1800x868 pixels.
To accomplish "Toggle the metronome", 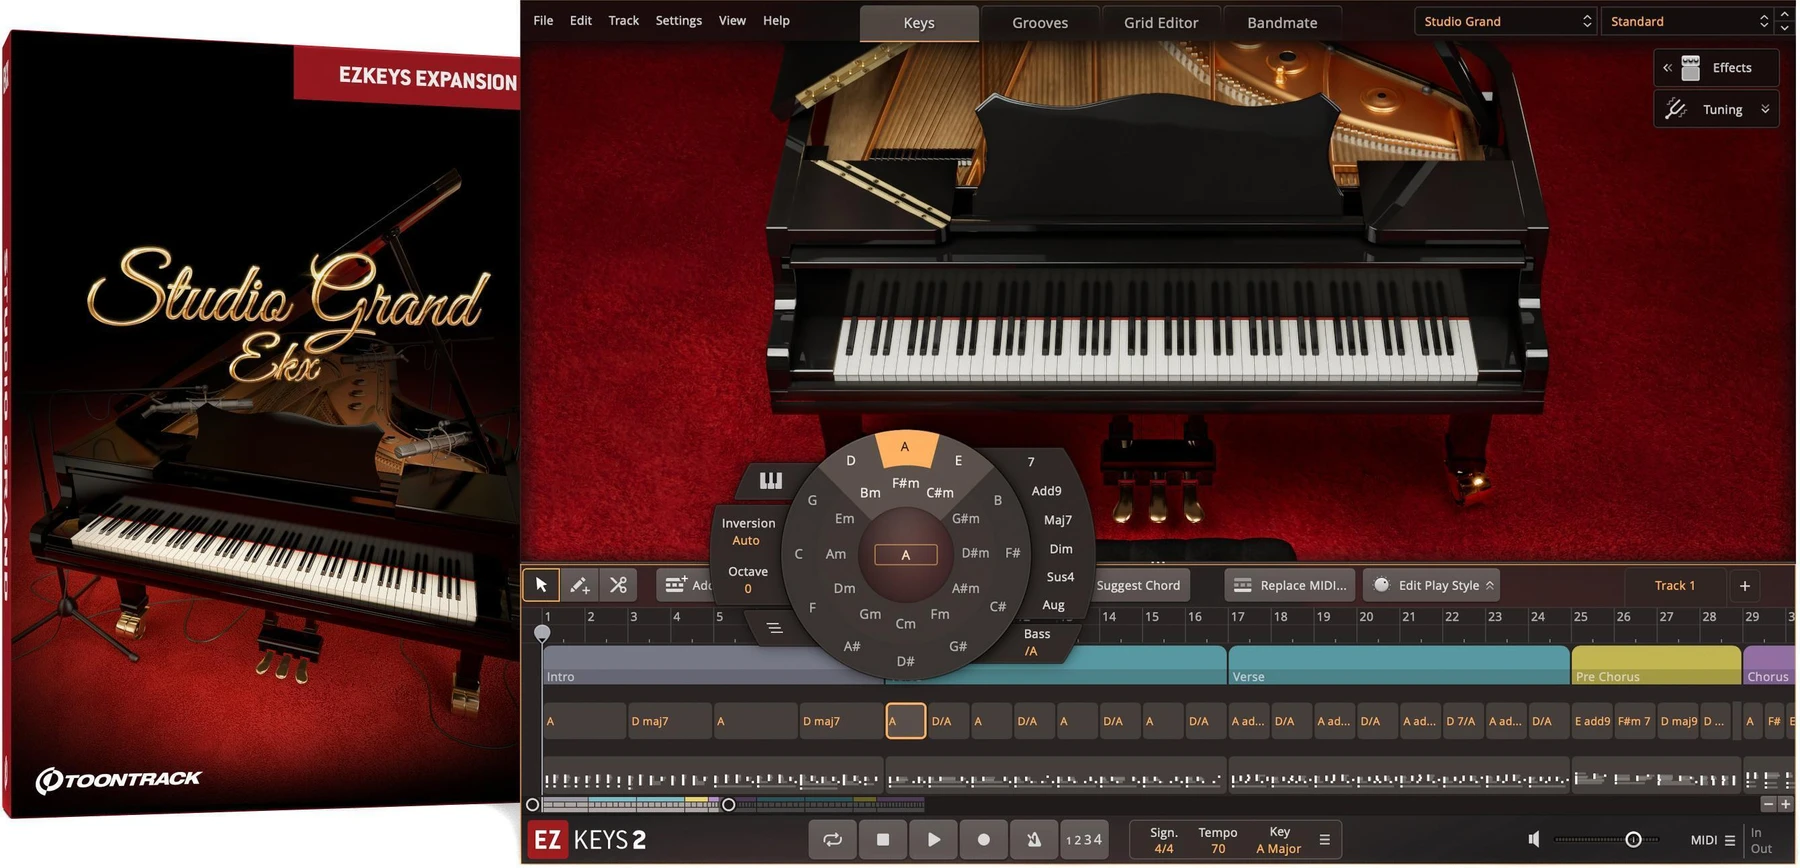I will pyautogui.click(x=1034, y=840).
